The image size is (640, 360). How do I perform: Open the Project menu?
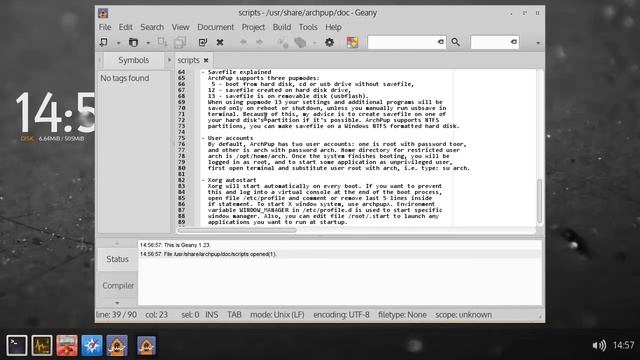[253, 27]
